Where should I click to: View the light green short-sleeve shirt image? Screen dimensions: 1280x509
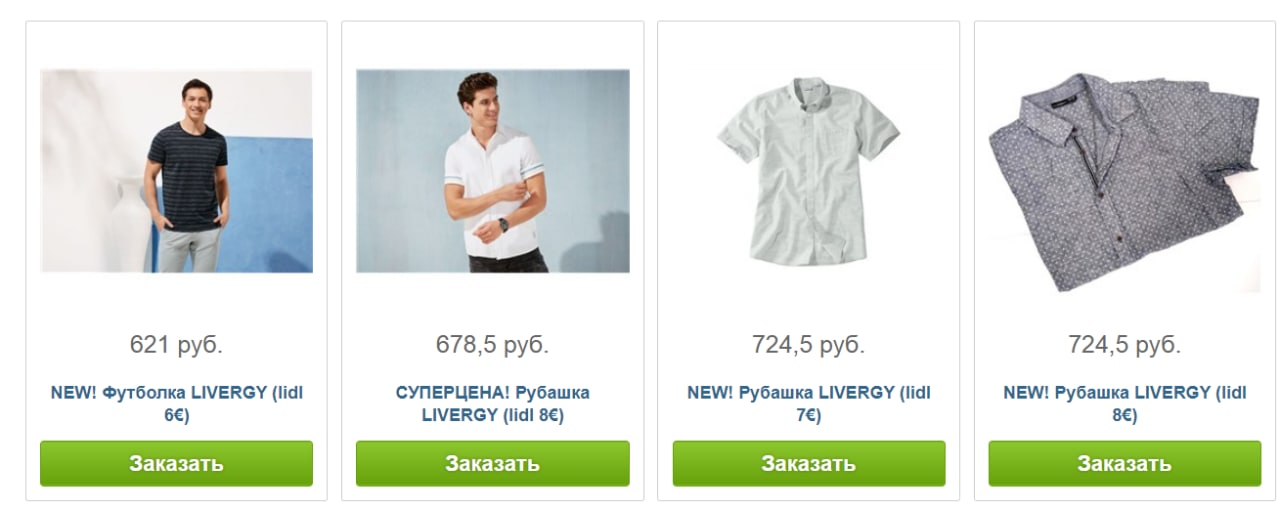[808, 171]
